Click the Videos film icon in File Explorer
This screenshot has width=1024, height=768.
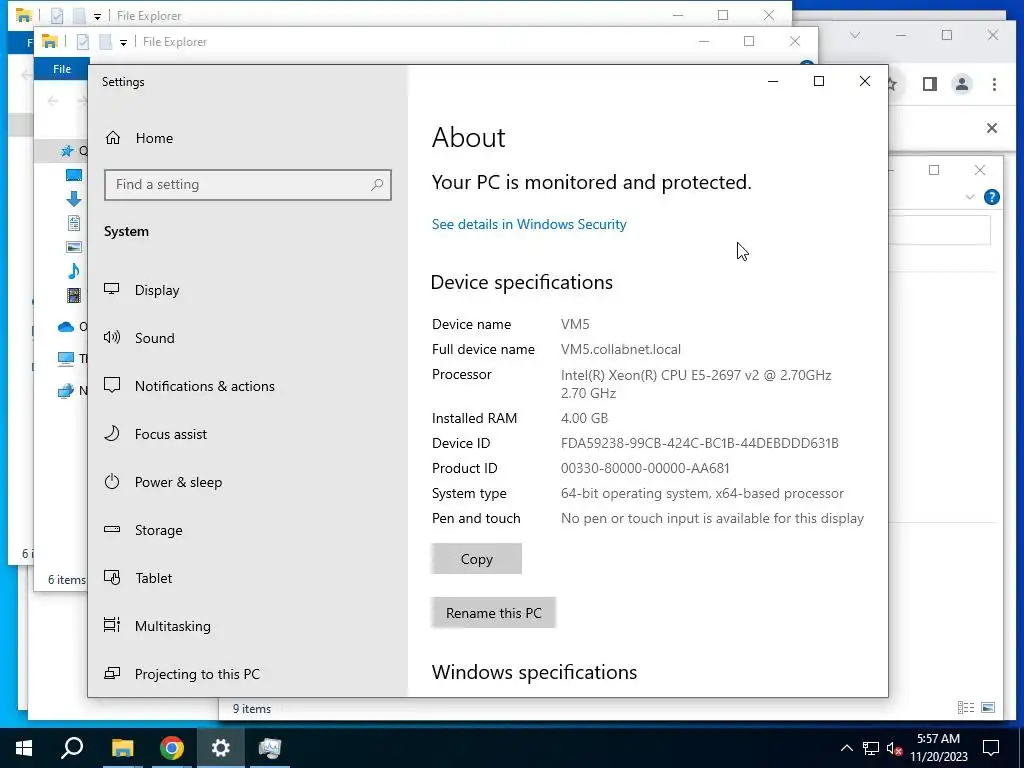pyautogui.click(x=74, y=296)
